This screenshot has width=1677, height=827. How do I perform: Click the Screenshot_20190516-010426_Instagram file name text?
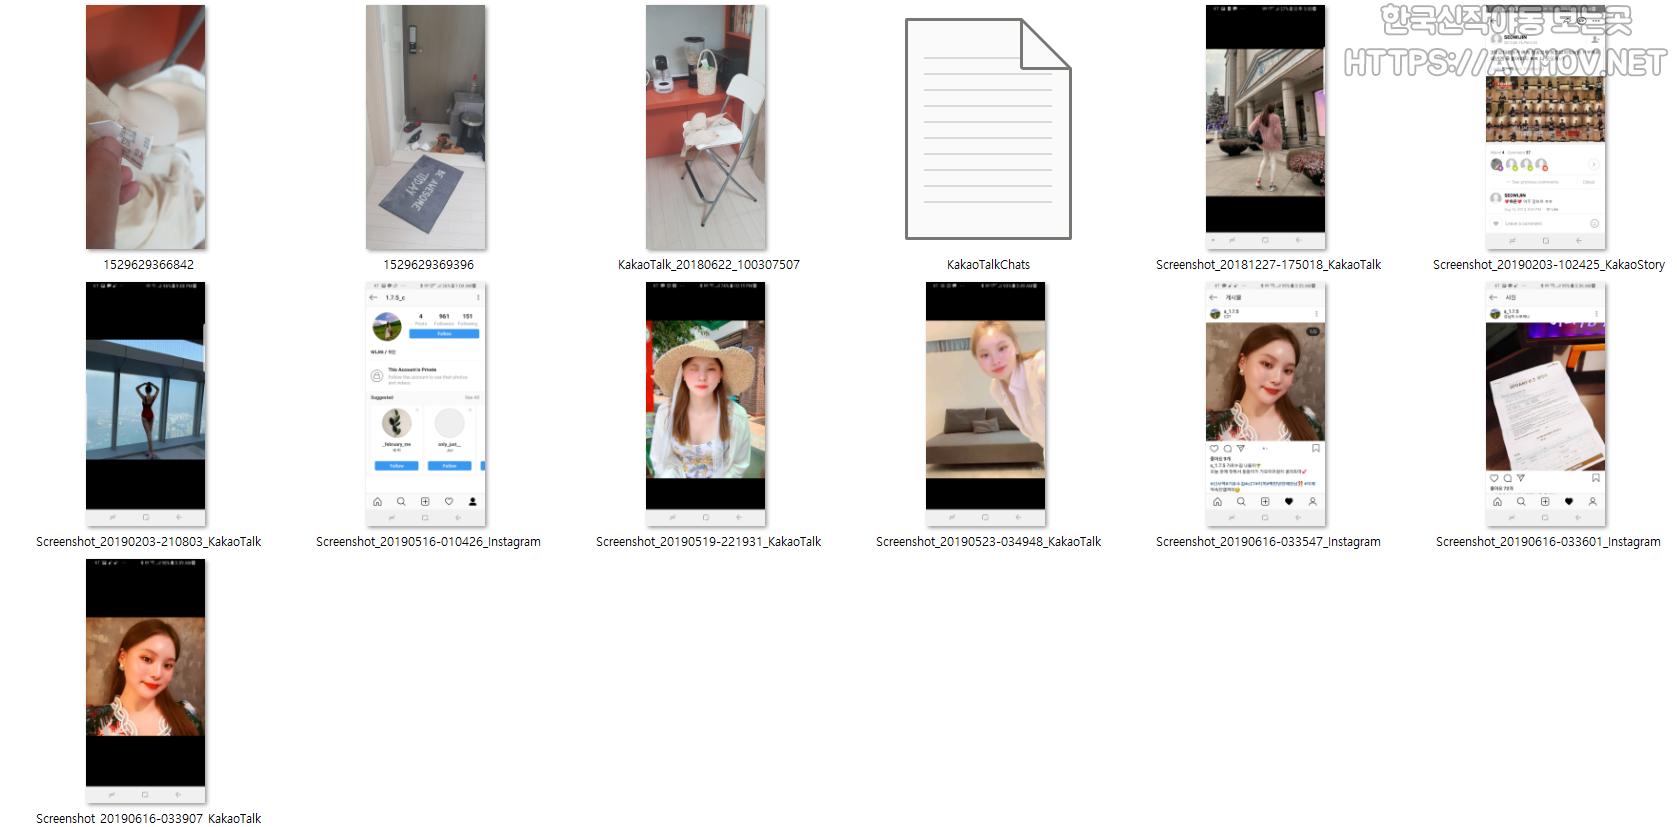(428, 542)
